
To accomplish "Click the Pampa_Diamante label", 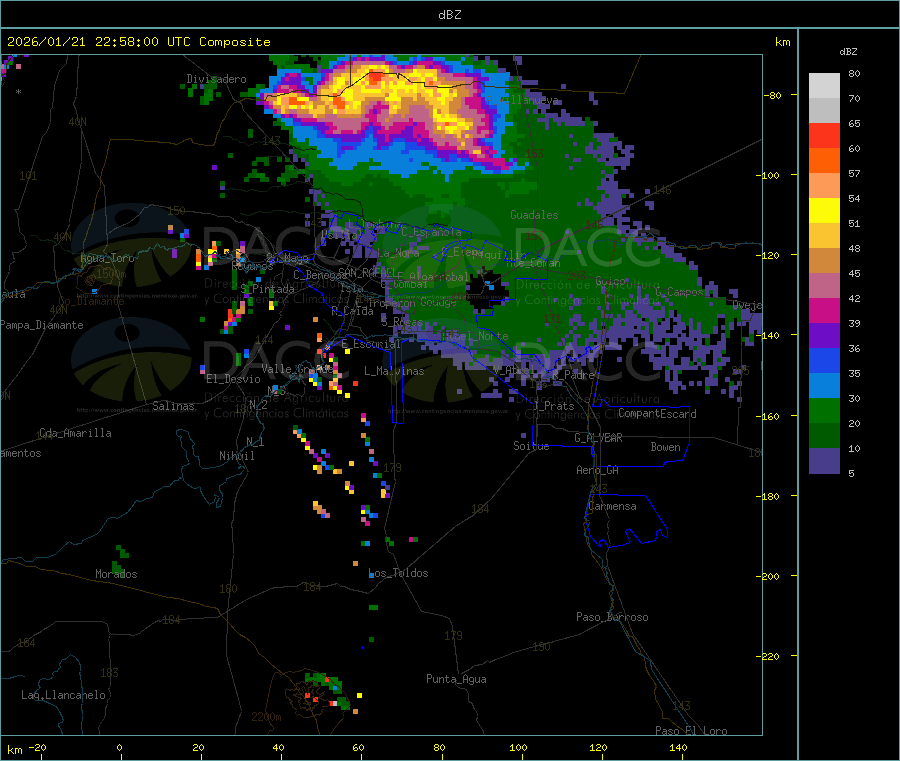I will [41, 325].
